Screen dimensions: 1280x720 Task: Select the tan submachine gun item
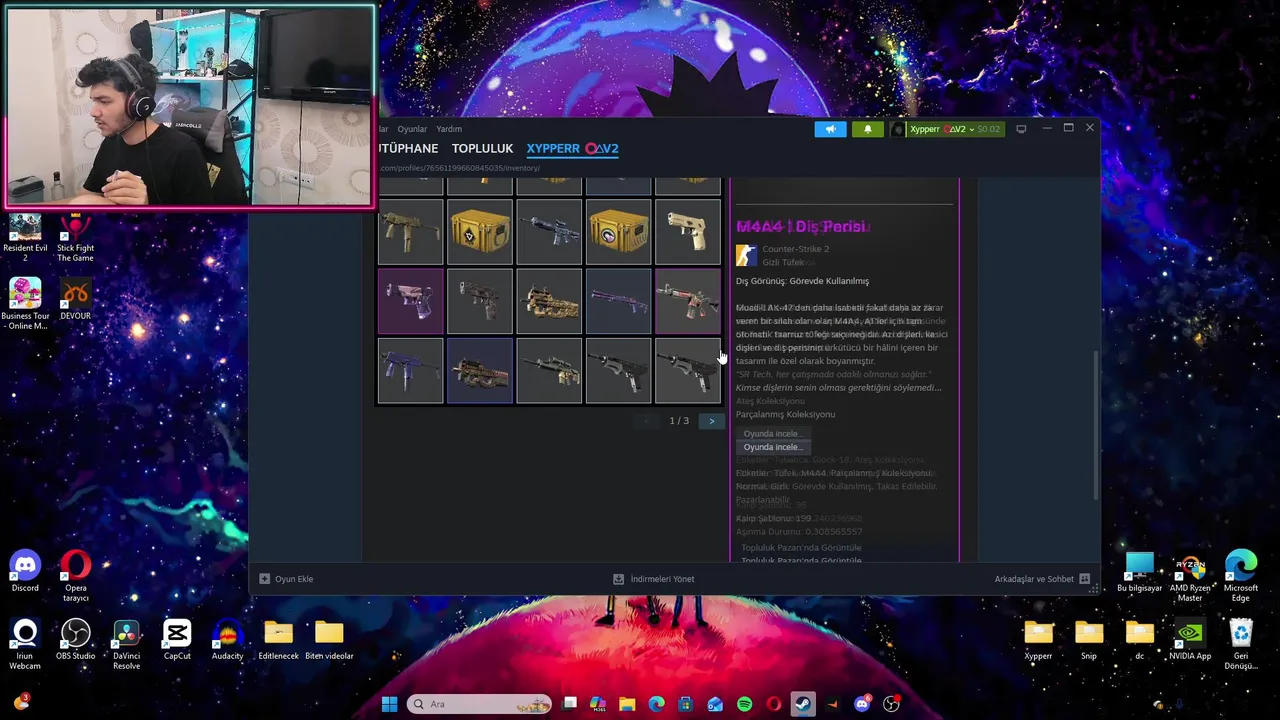[x=411, y=231]
